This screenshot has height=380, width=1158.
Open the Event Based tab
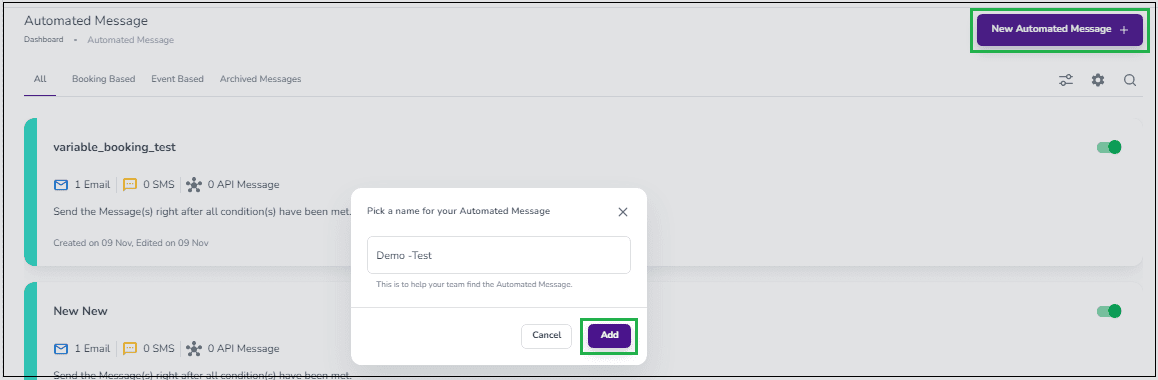coord(177,79)
